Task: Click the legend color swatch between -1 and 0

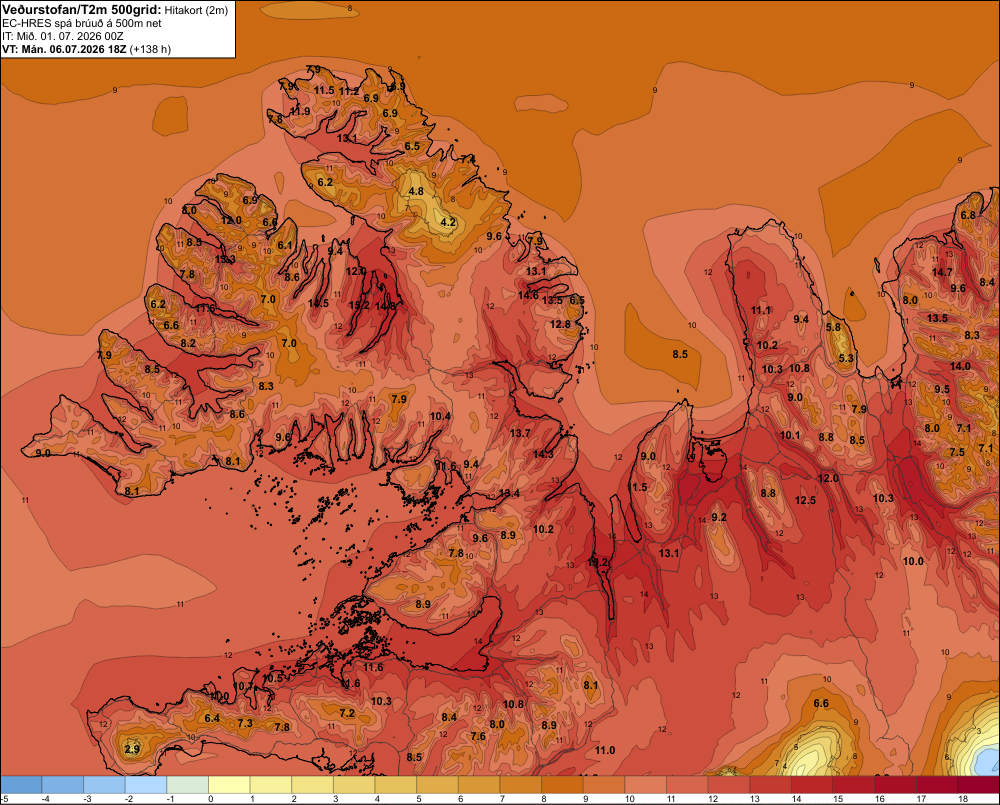Action: 188,785
